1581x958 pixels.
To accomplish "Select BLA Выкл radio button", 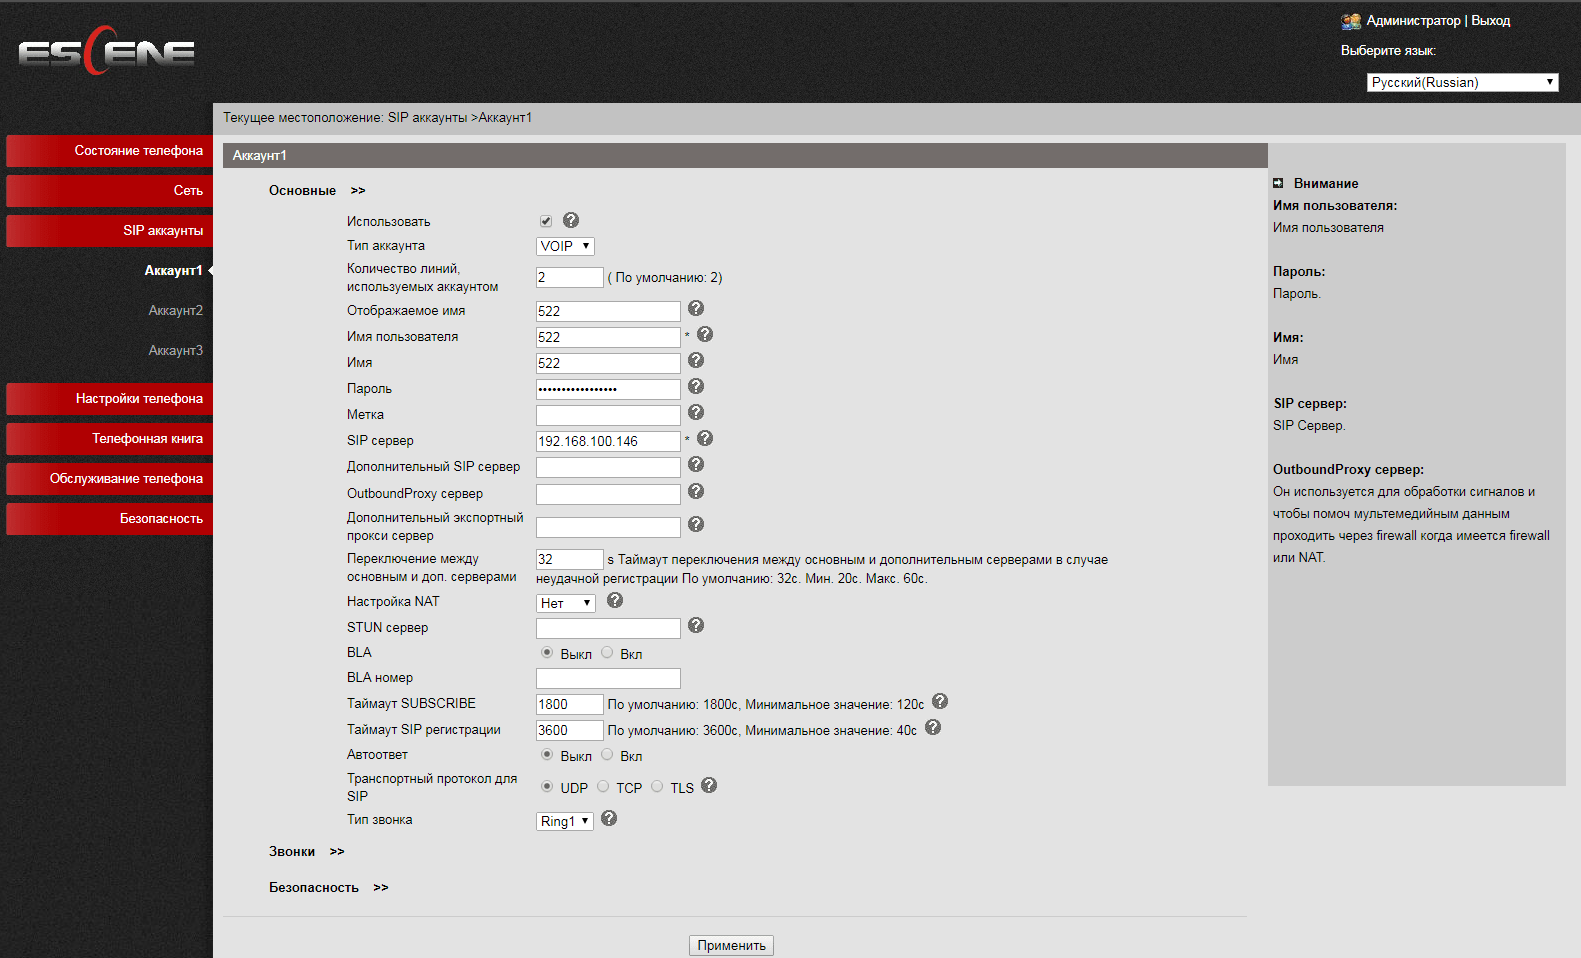I will tap(547, 652).
